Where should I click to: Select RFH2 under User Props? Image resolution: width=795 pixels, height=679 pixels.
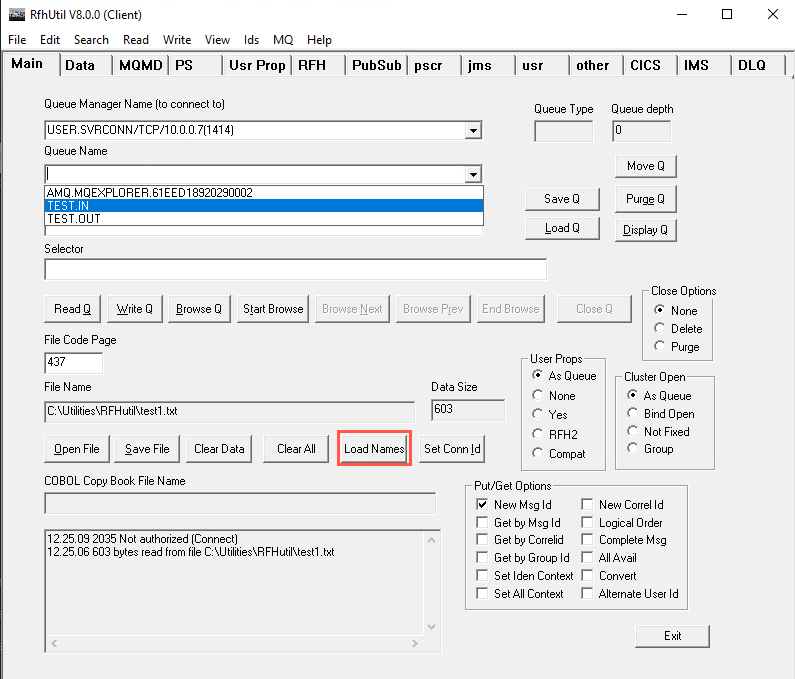pyautogui.click(x=555, y=435)
